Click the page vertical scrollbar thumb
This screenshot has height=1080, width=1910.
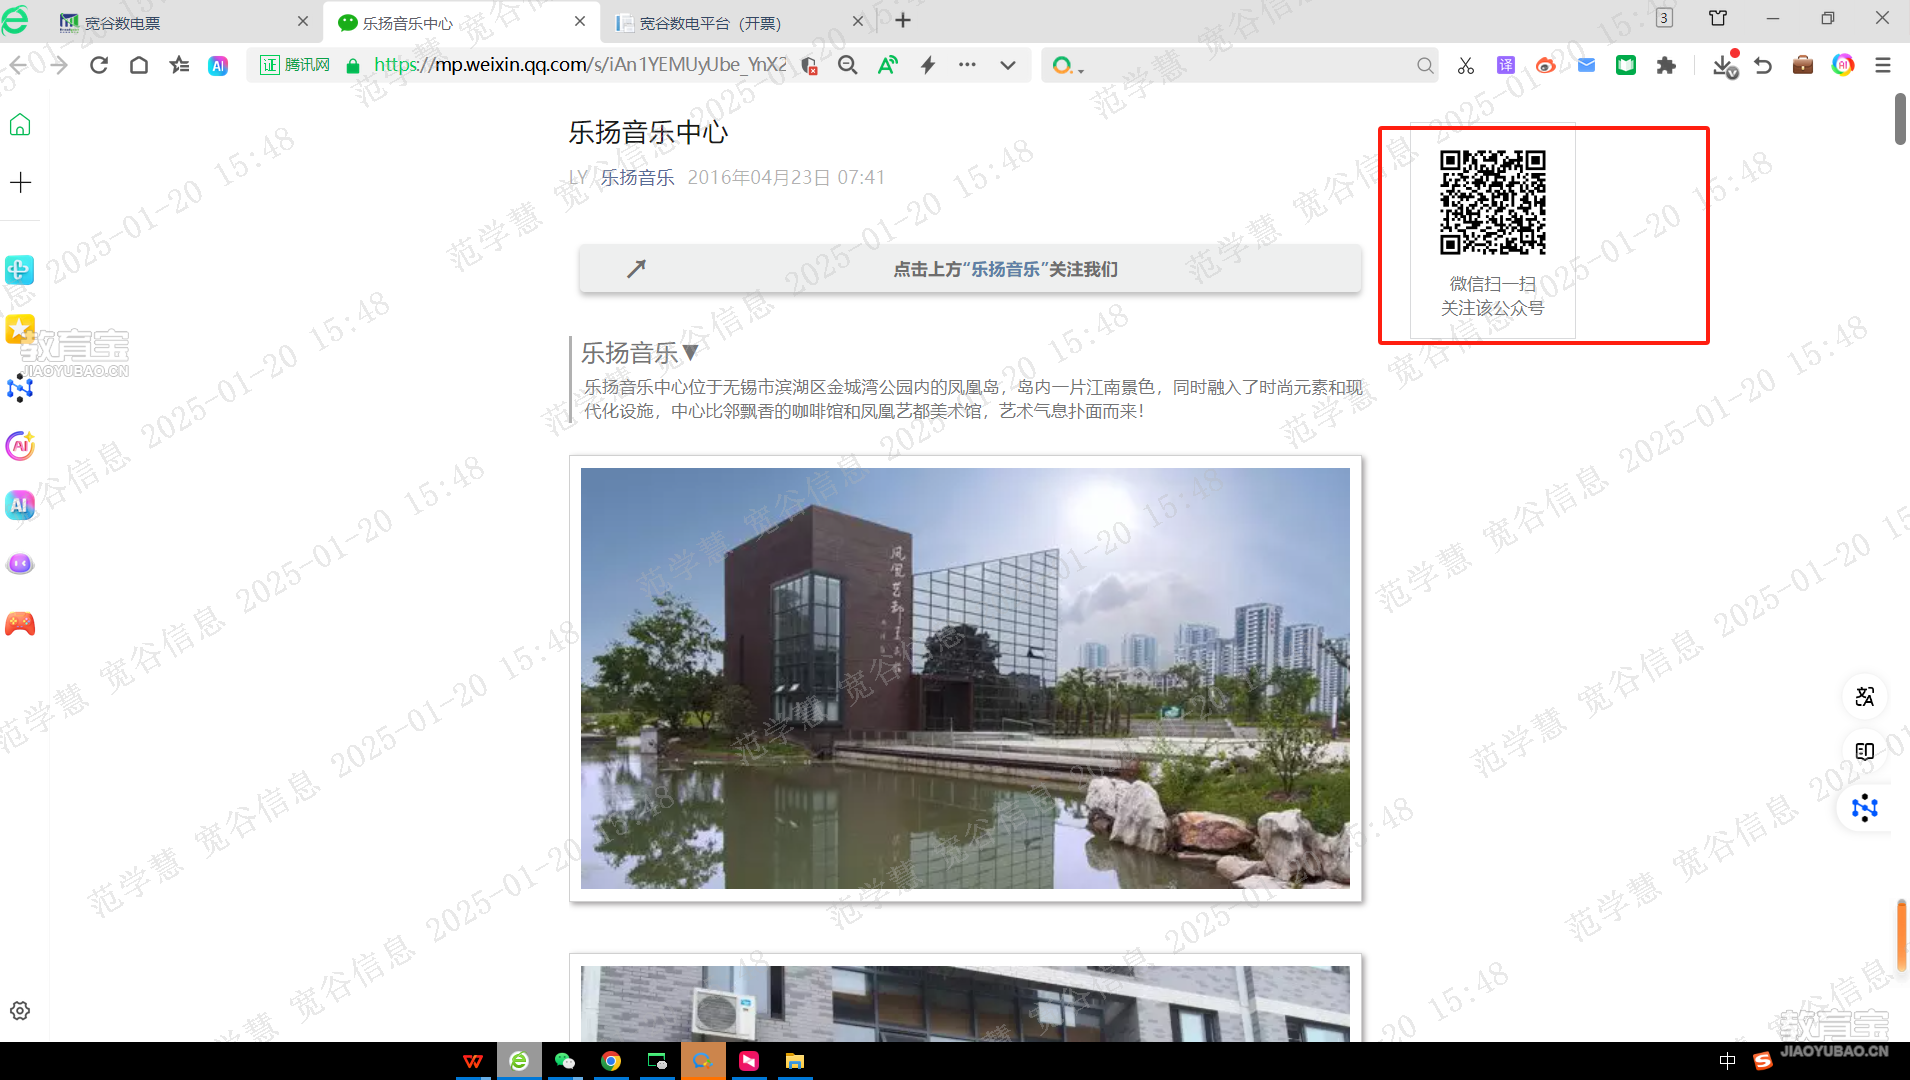coord(1900,119)
